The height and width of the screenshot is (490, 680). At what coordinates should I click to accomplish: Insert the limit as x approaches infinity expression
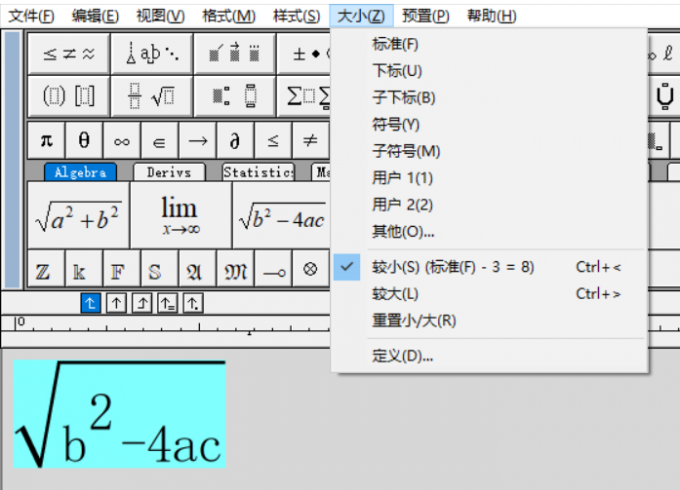point(181,215)
